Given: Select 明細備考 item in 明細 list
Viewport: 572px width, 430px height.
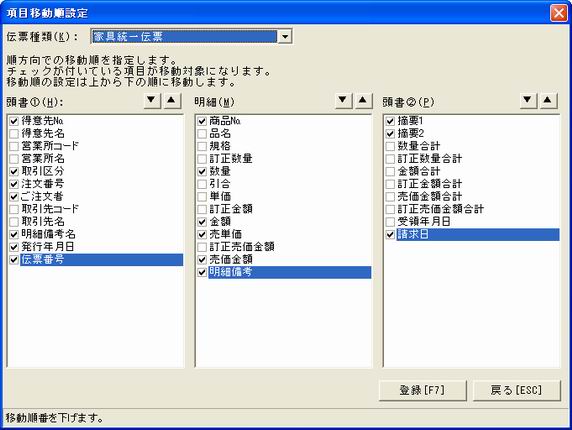Looking at the screenshot, I should [290, 272].
